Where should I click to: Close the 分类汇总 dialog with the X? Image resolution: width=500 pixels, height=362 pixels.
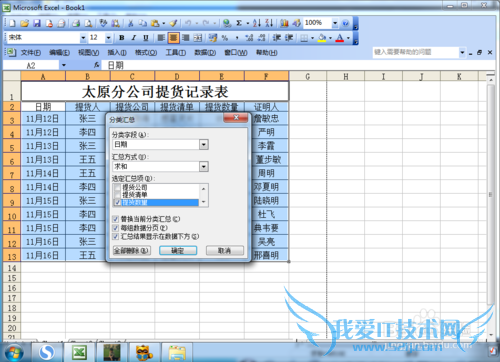[x=236, y=117]
